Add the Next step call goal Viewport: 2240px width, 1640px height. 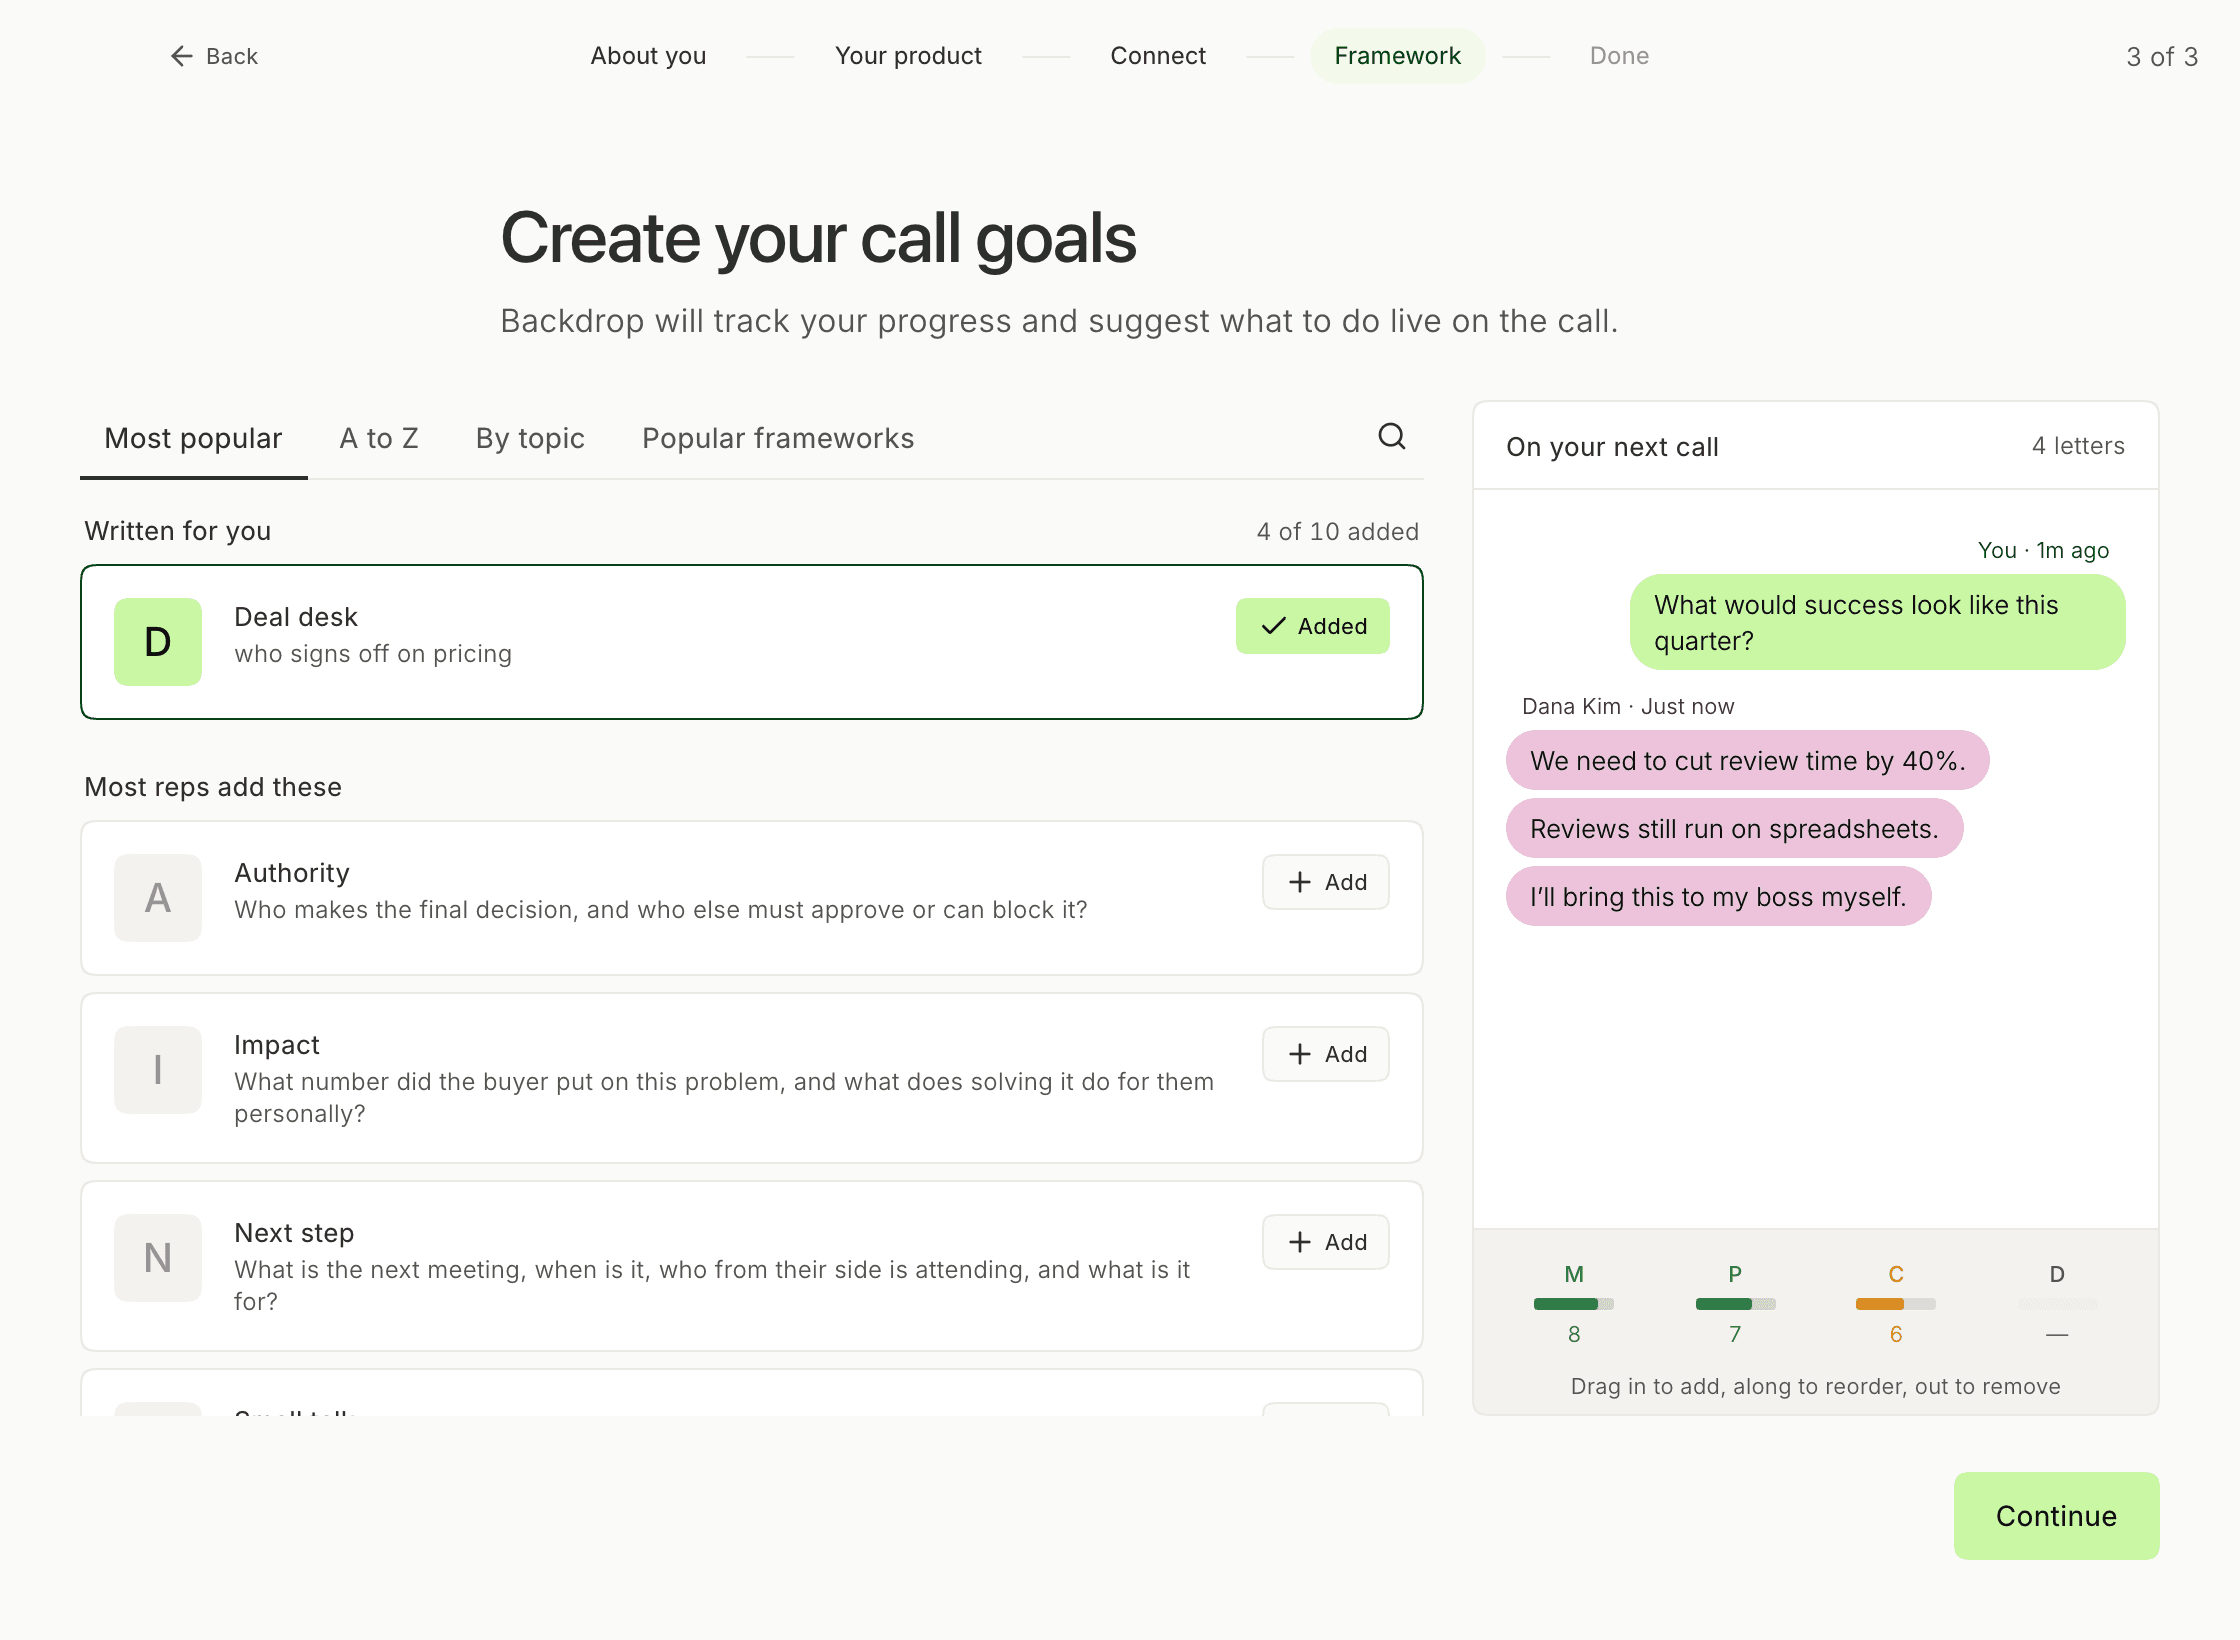click(x=1326, y=1242)
